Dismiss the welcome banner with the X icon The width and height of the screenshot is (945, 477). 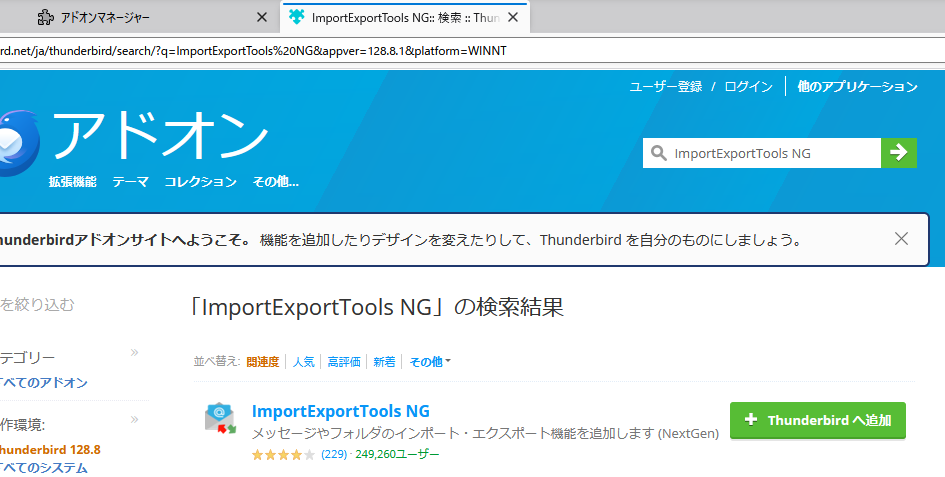901,239
